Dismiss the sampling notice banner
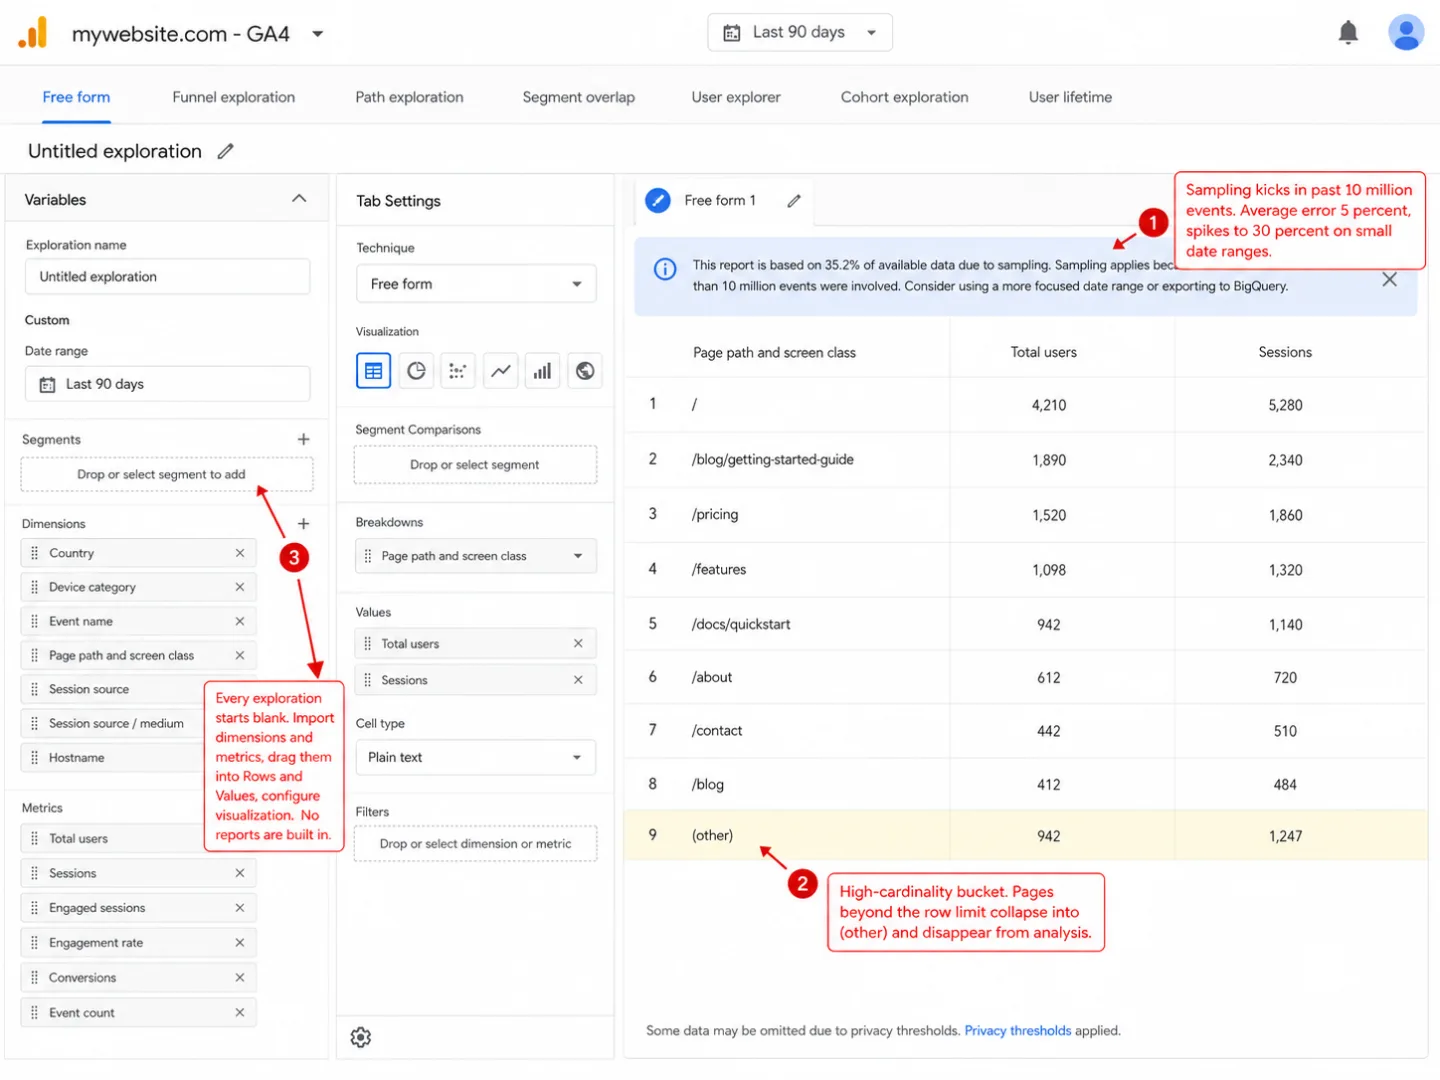 pyautogui.click(x=1389, y=280)
